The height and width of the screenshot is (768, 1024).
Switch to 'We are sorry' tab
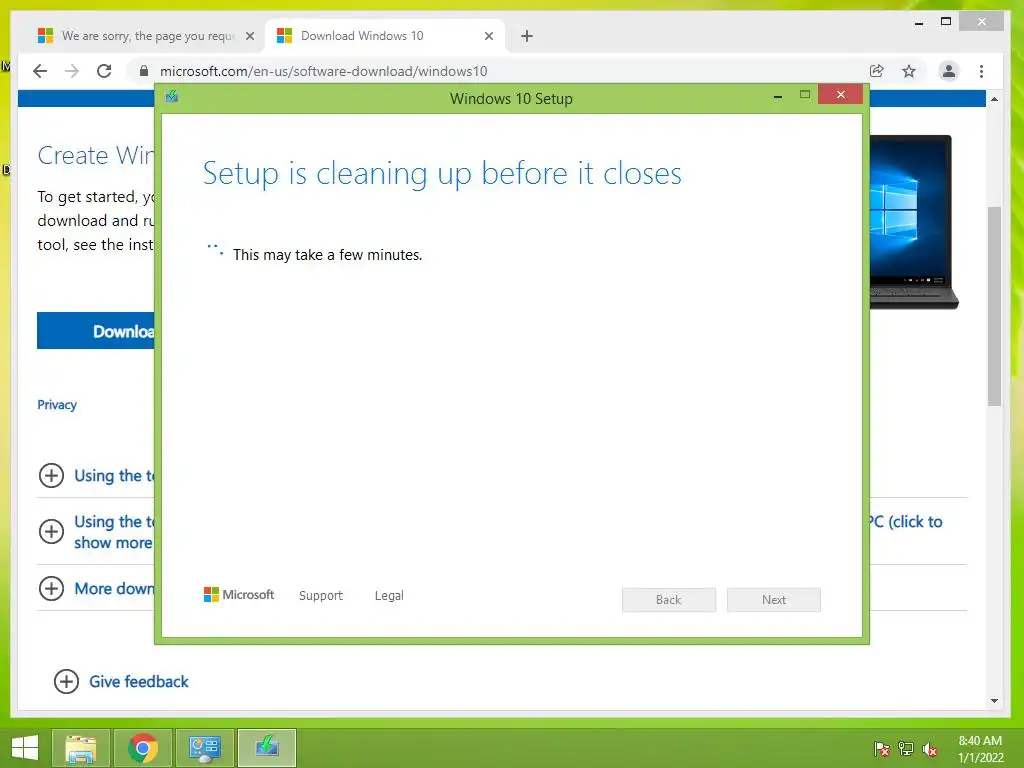[x=146, y=36]
